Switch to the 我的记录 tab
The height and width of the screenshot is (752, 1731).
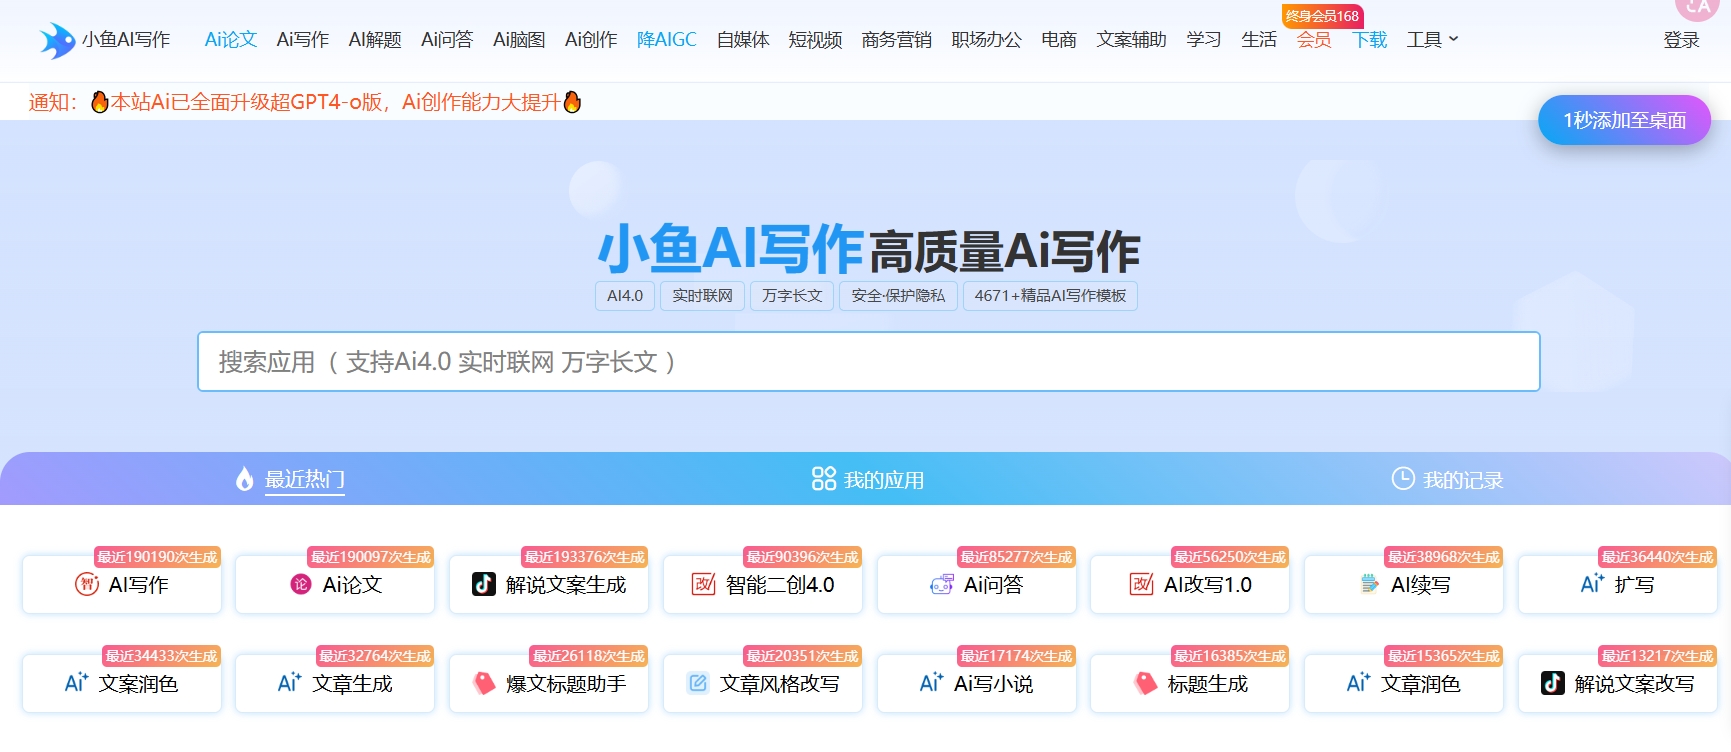tap(1447, 479)
